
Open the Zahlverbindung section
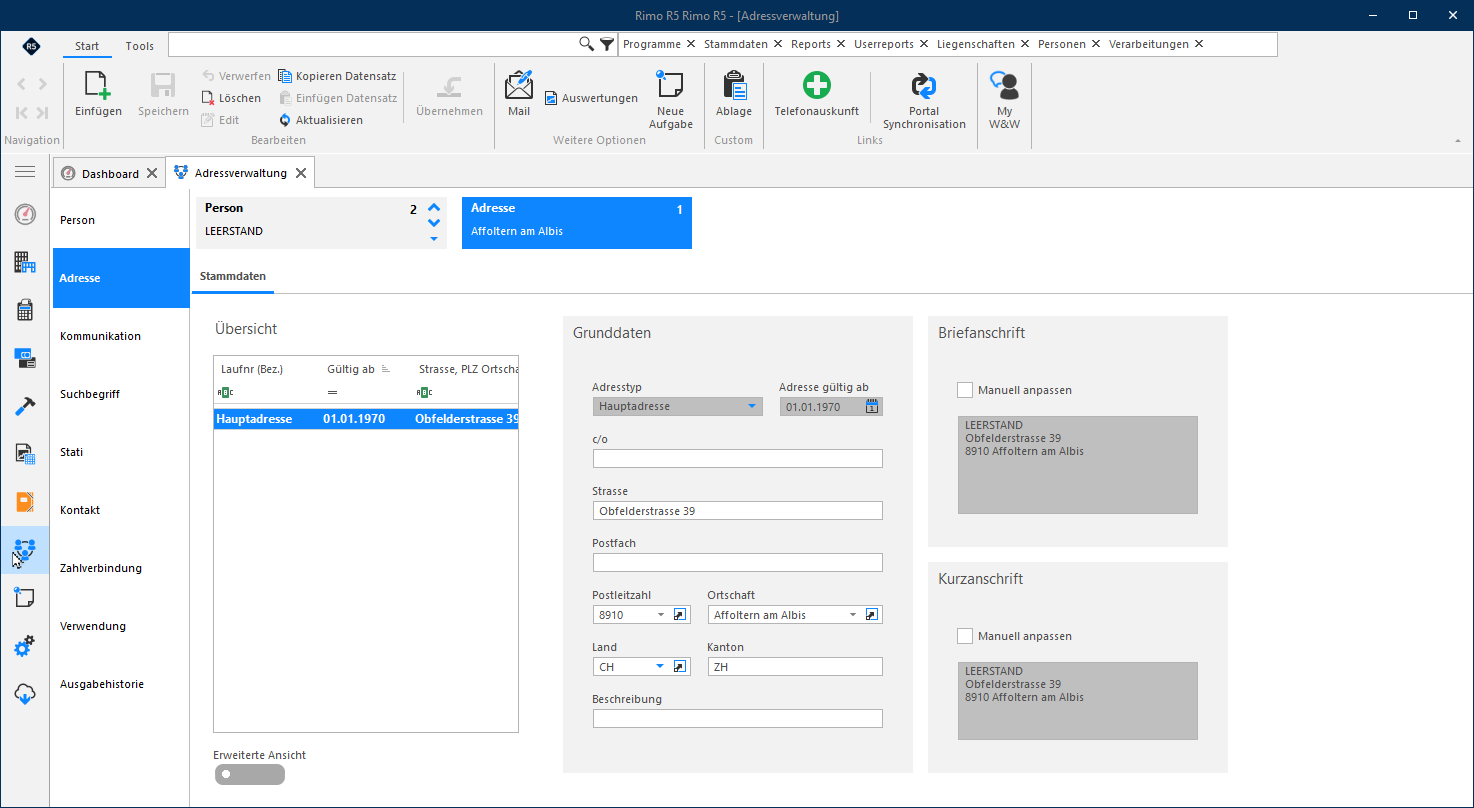coord(120,568)
